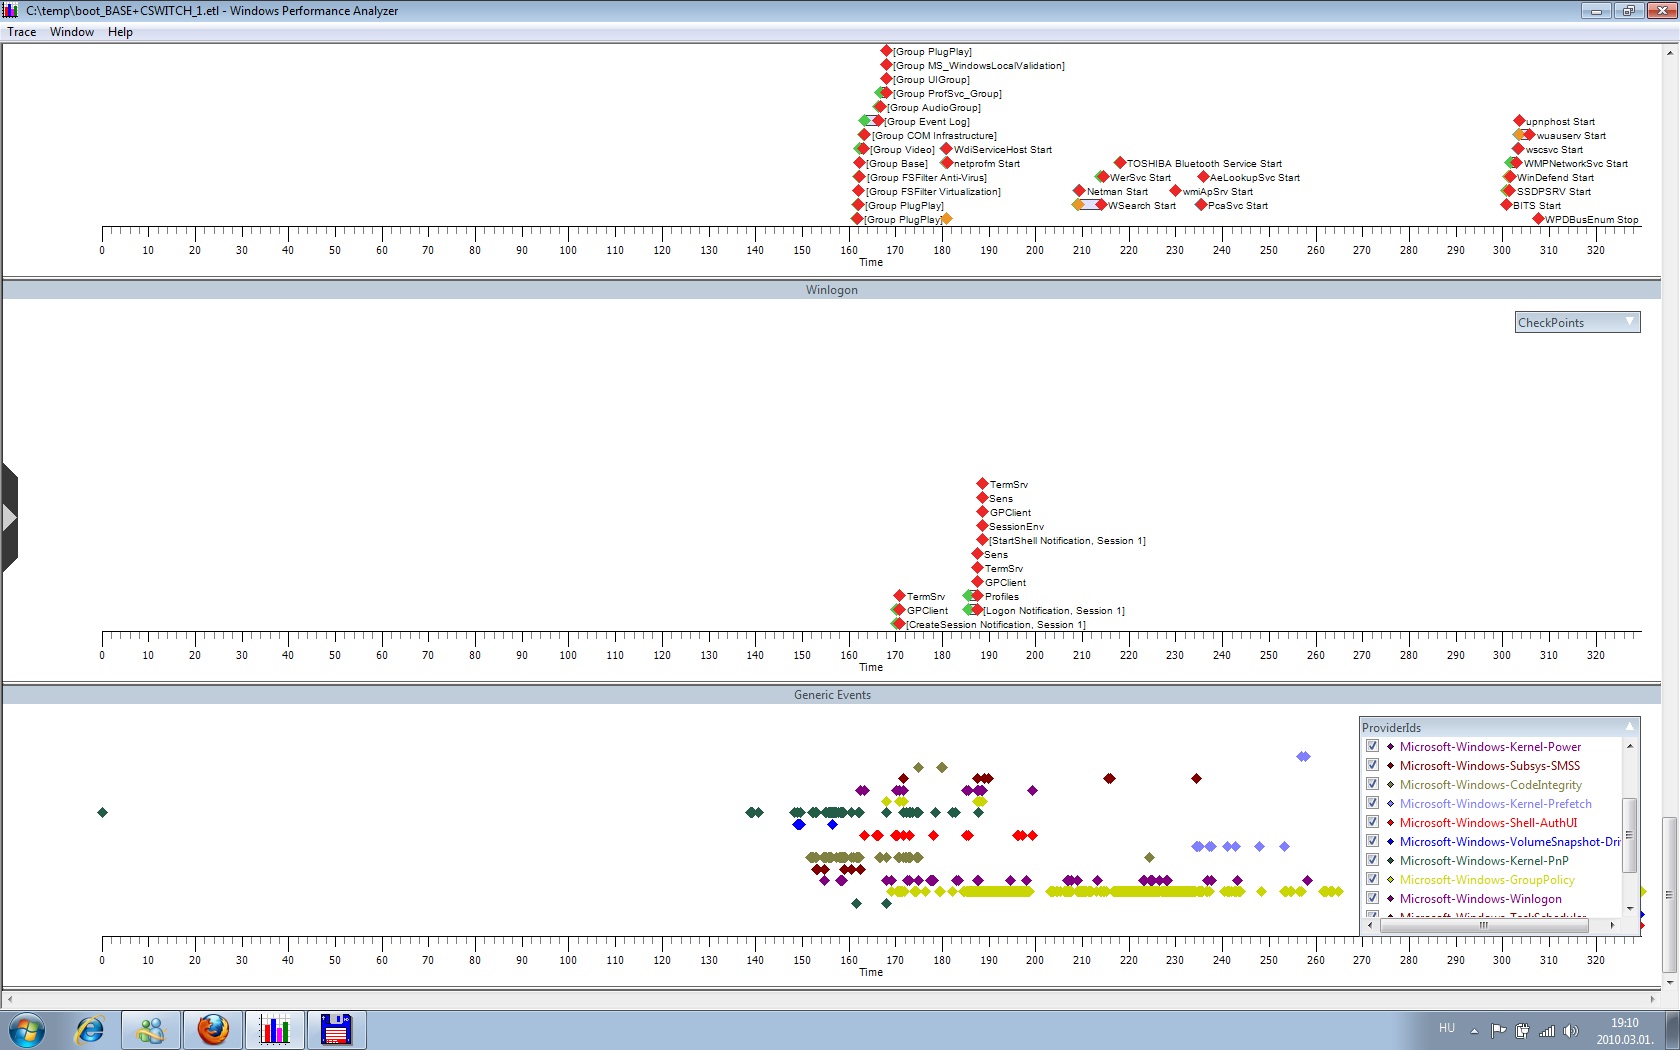
Task: Click the Logon Notification Session 1 marker
Action: coord(977,610)
